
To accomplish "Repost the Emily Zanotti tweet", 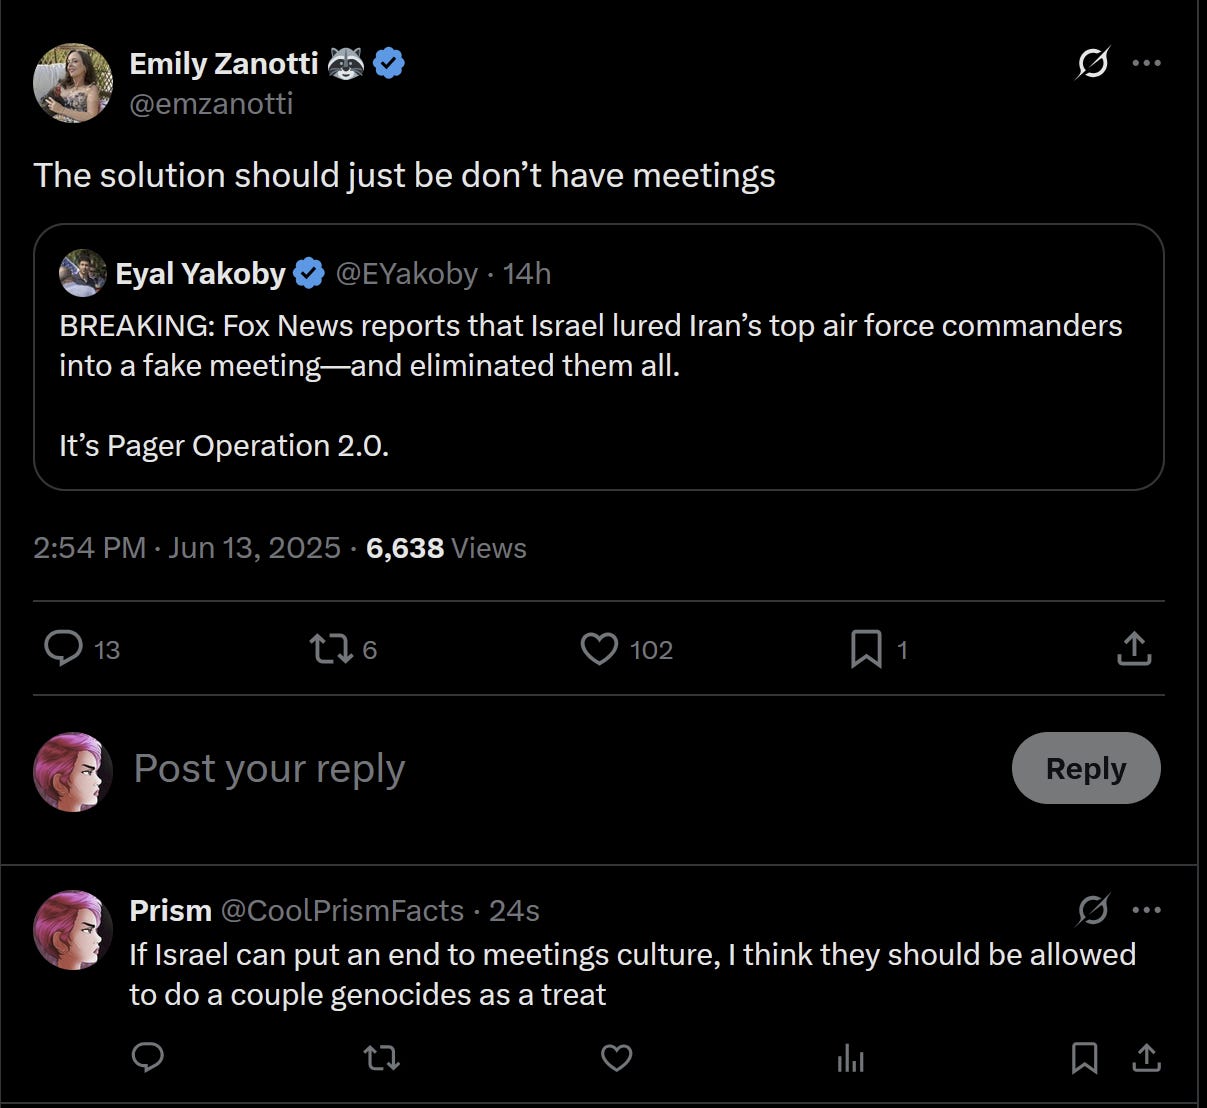I will (x=332, y=649).
